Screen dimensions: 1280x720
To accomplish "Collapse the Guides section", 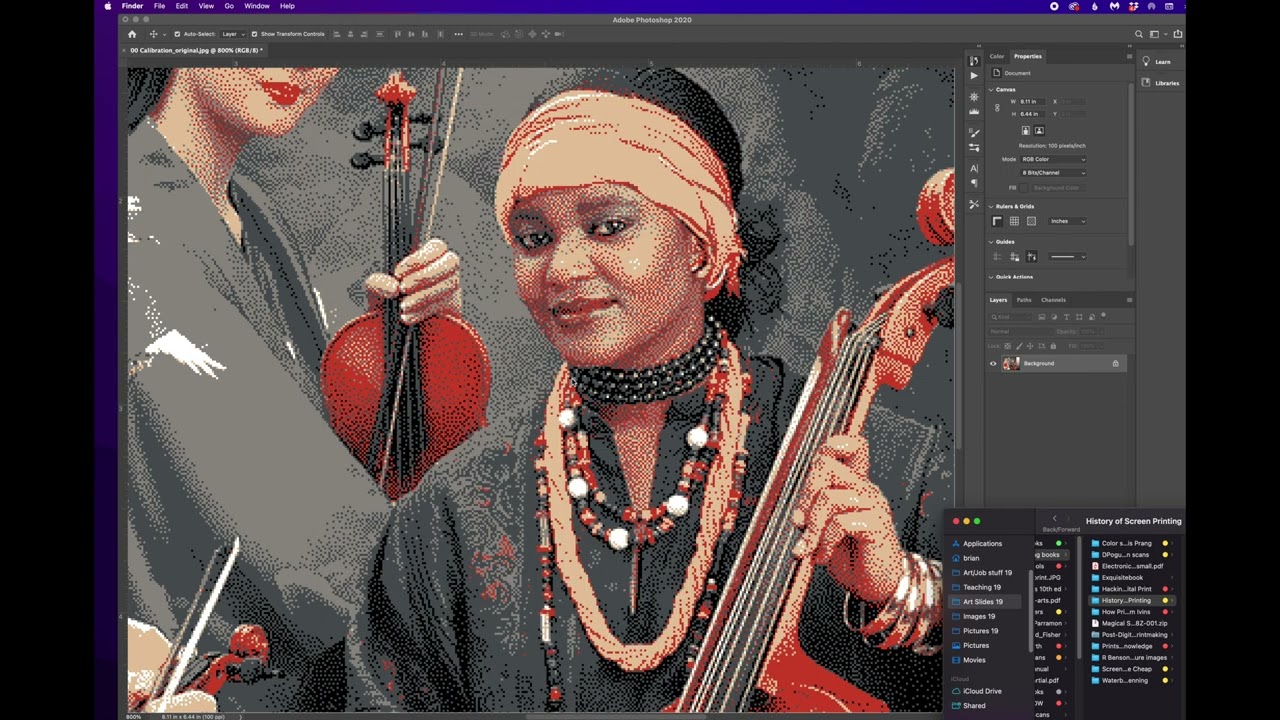I will pyautogui.click(x=991, y=242).
